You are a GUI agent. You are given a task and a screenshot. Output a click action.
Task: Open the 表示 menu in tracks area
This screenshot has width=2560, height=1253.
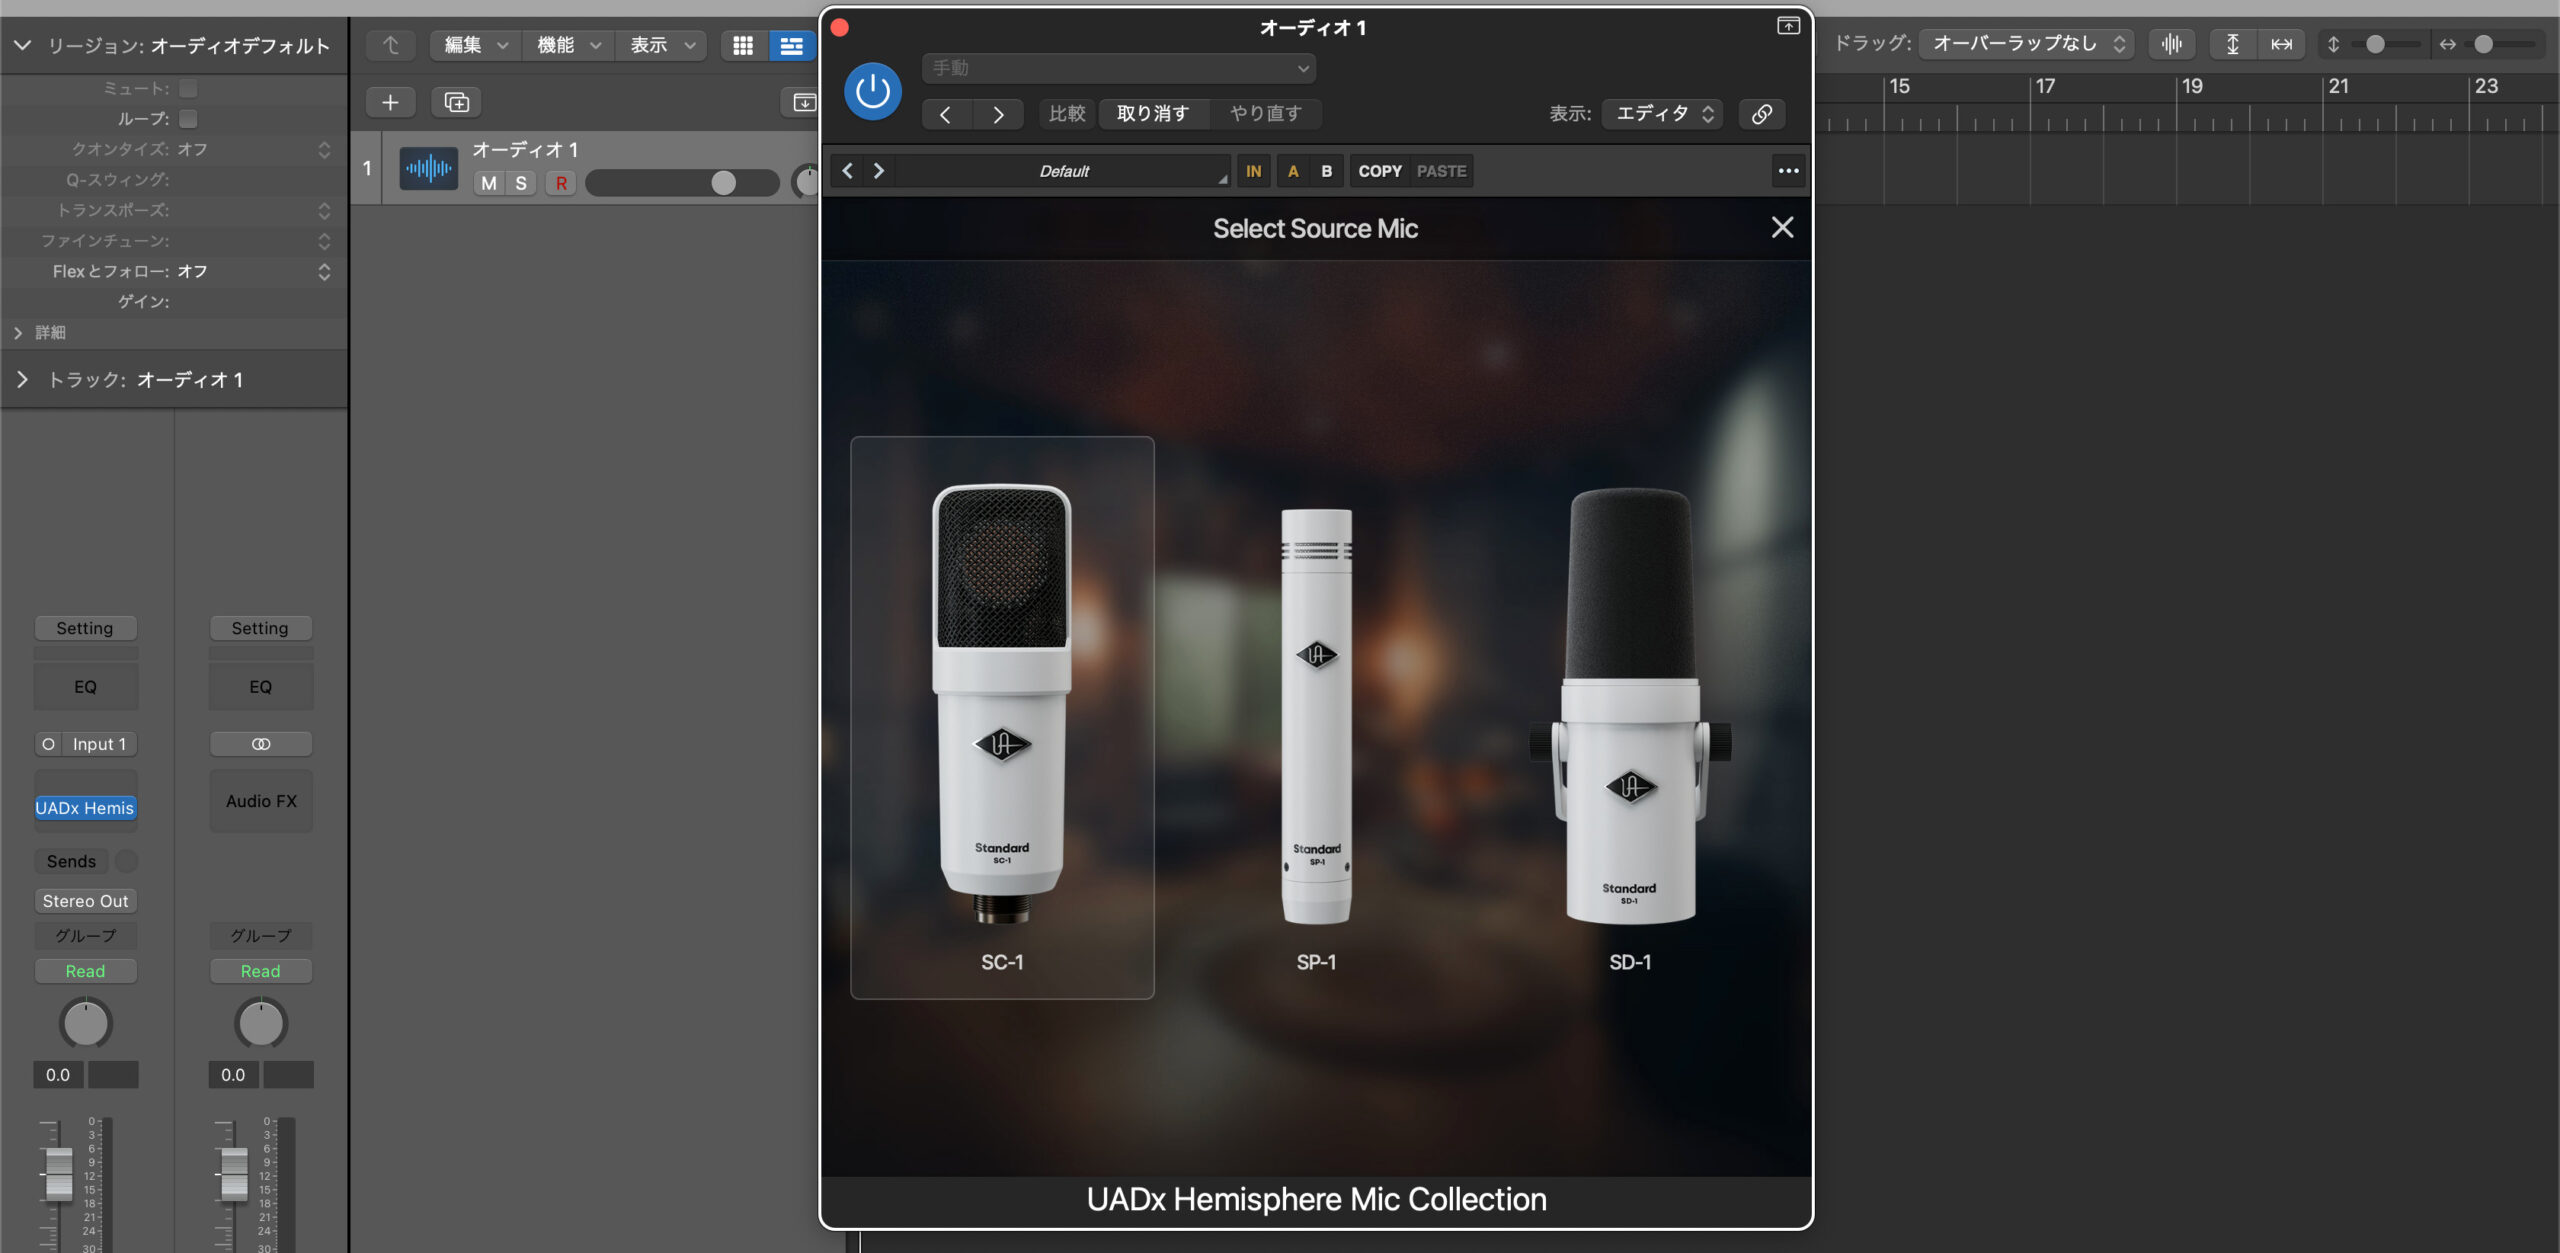pyautogui.click(x=661, y=45)
